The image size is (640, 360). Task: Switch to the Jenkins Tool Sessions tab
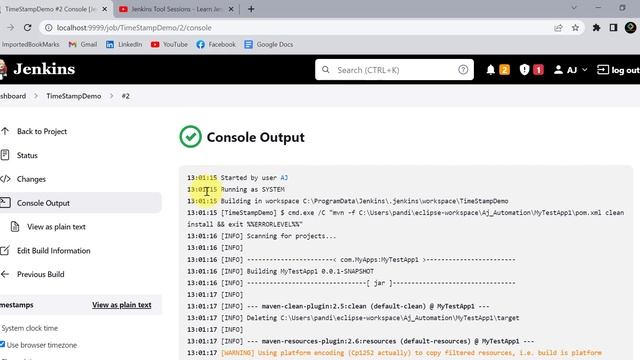176,9
